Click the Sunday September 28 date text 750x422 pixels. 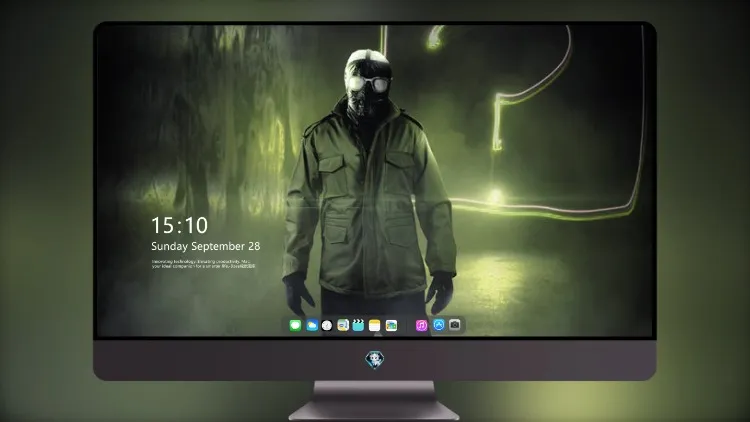pyautogui.click(x=206, y=246)
